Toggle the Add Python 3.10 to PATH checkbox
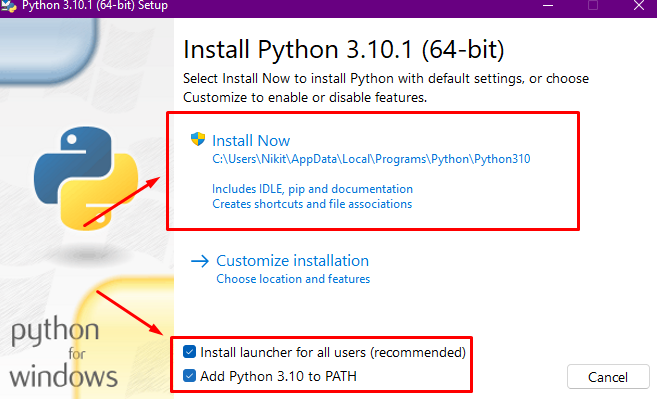The image size is (657, 399). tap(189, 376)
